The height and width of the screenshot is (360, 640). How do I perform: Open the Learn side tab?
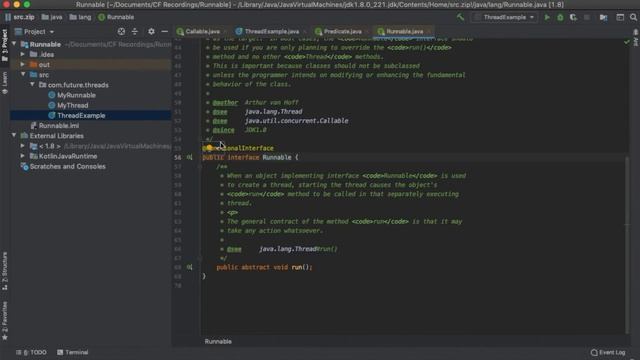pyautogui.click(x=4, y=83)
